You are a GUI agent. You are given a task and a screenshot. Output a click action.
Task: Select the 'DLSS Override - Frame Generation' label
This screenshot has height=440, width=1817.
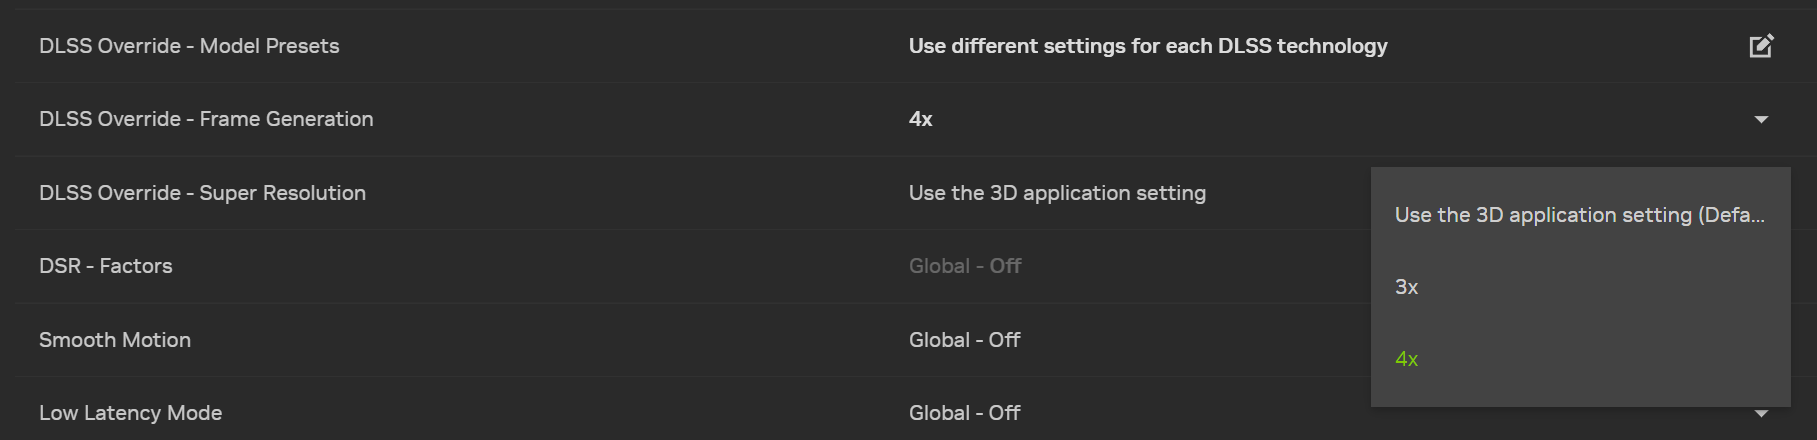(206, 119)
